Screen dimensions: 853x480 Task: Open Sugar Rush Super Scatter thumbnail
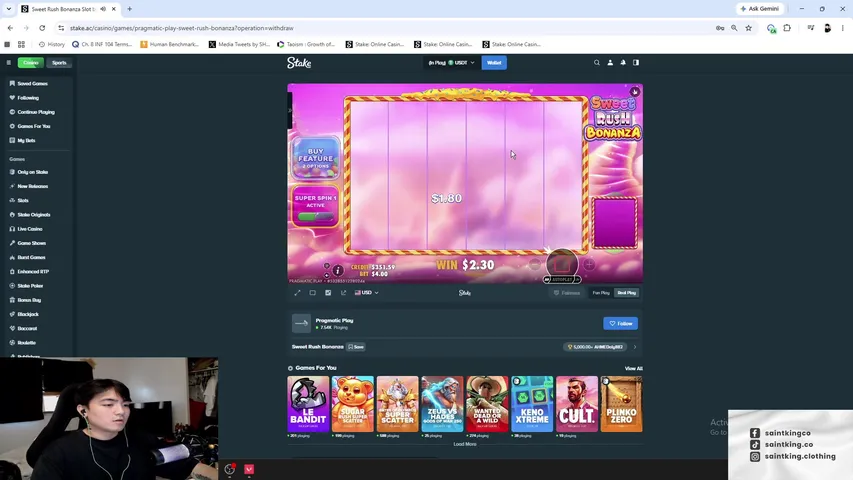click(353, 404)
